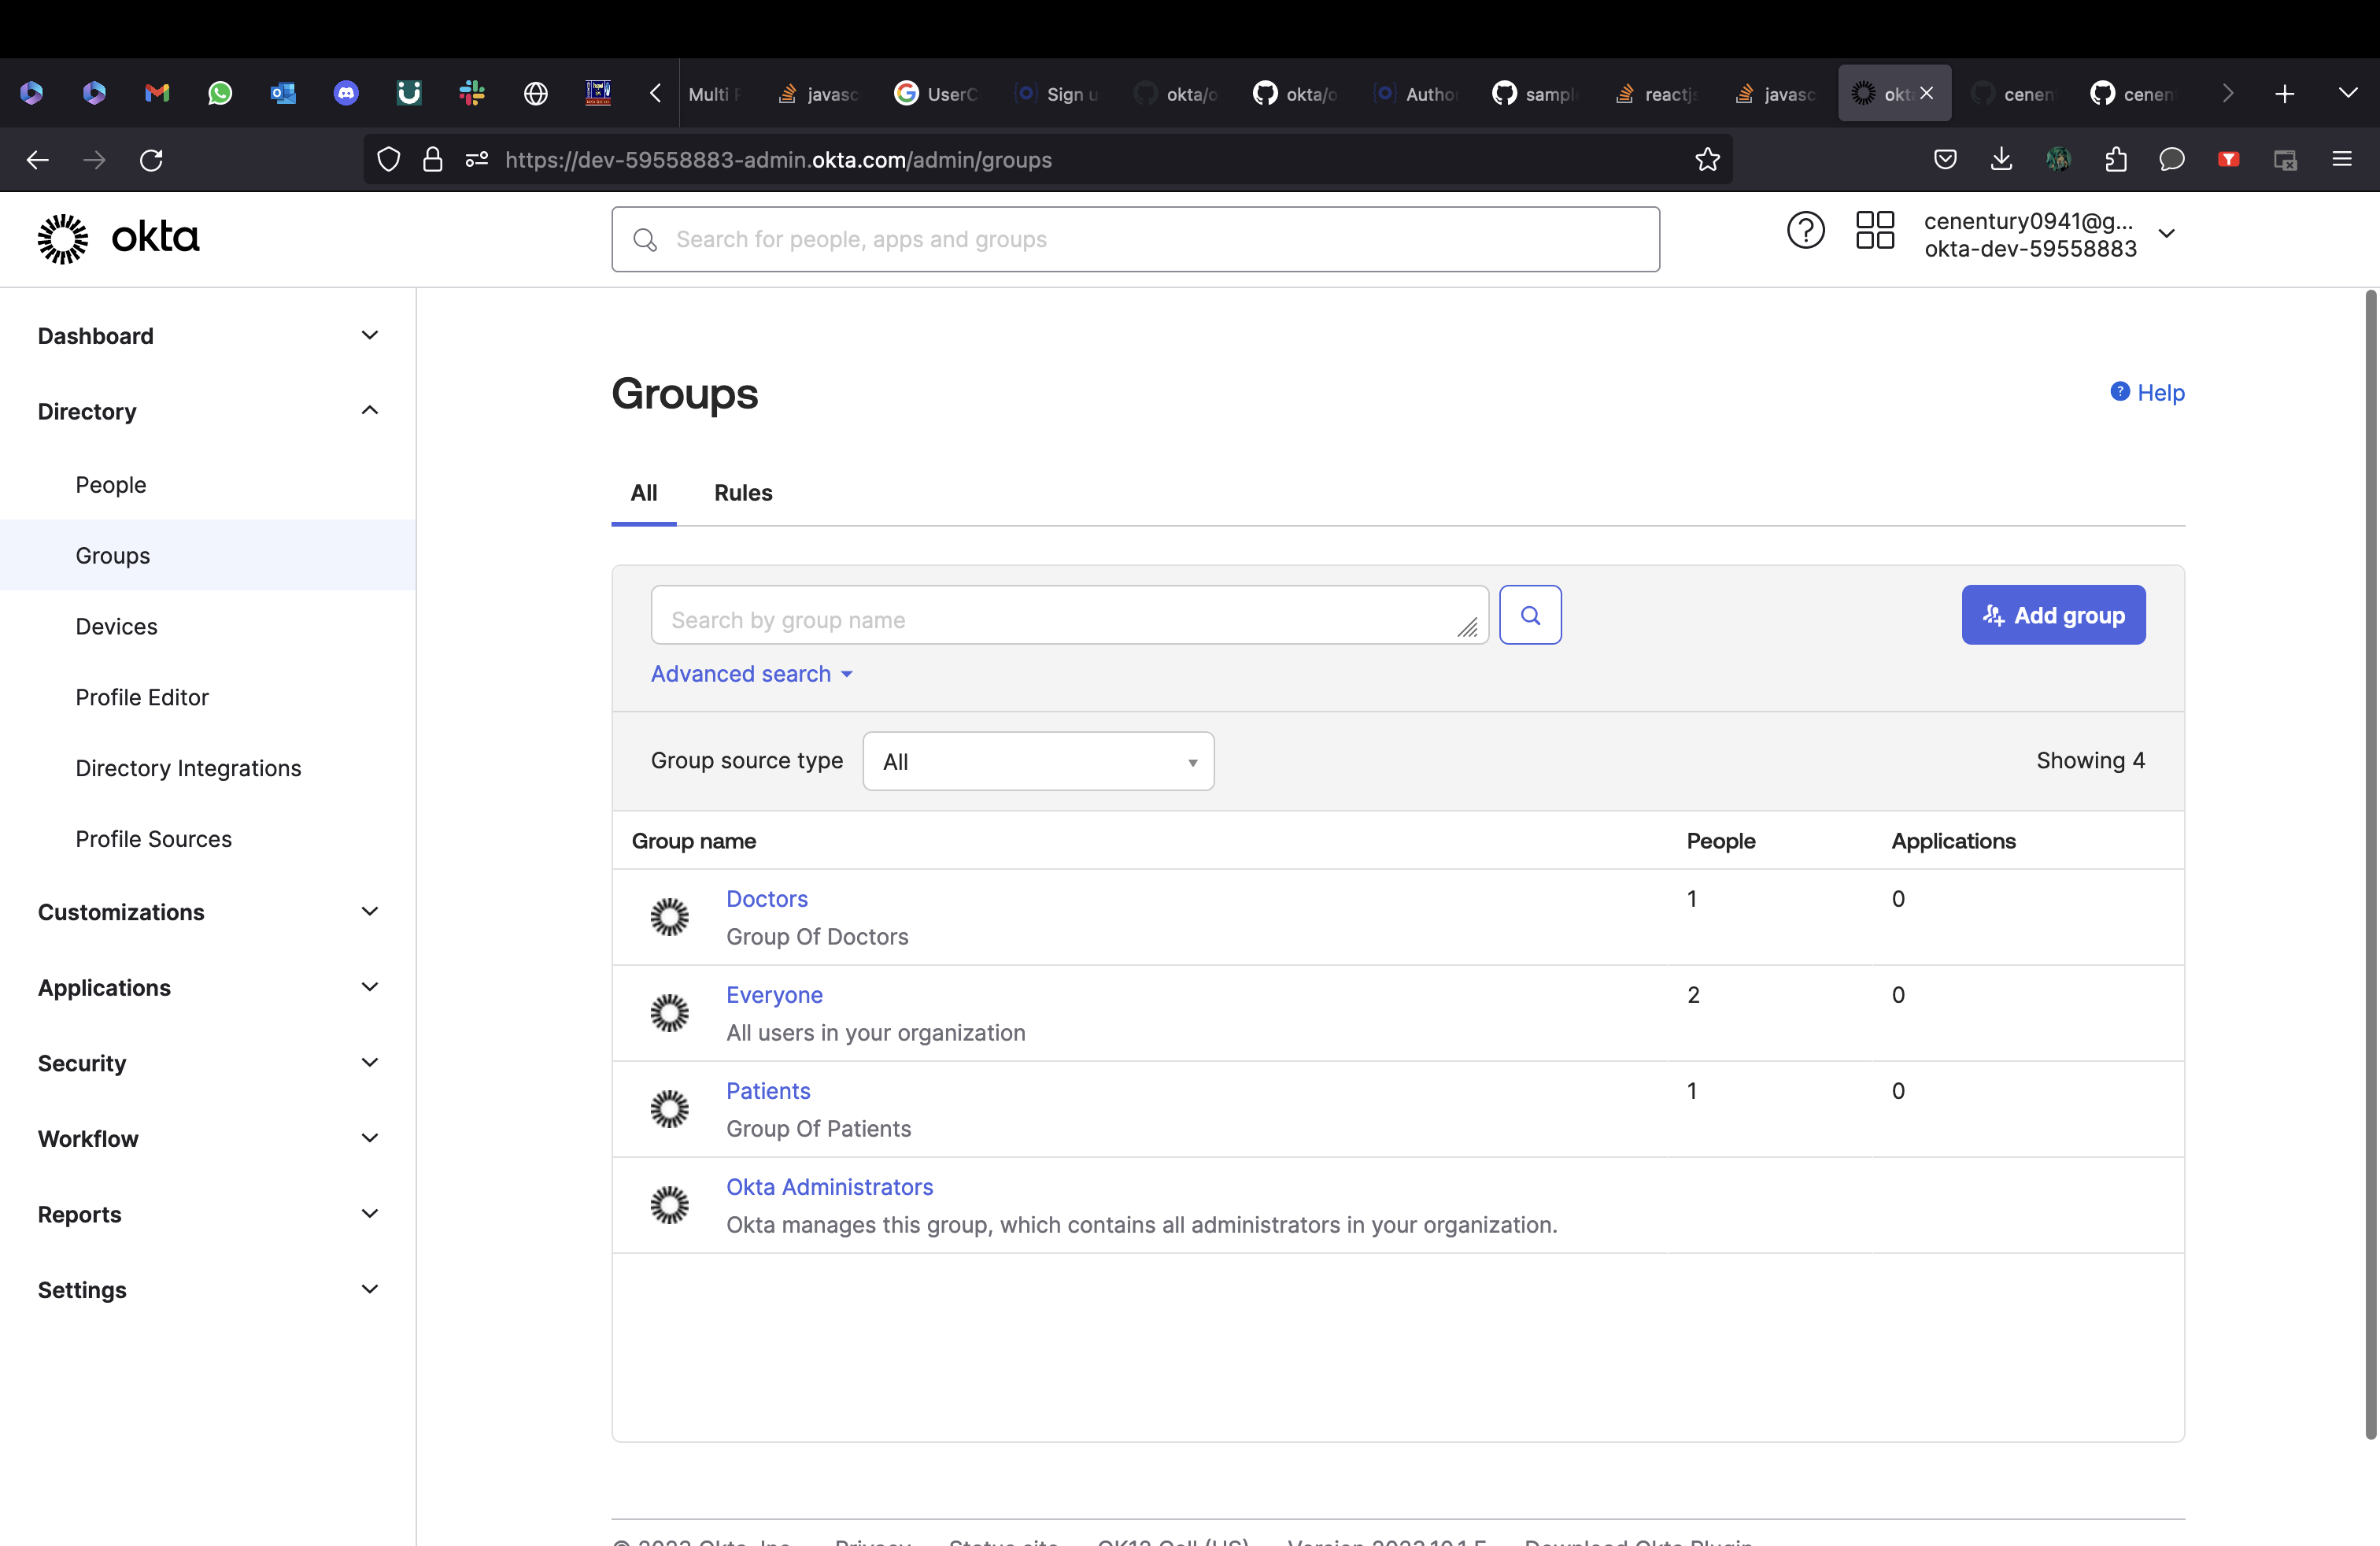2380x1546 pixels.
Task: Reload the page with refresh icon
Action: 151,160
